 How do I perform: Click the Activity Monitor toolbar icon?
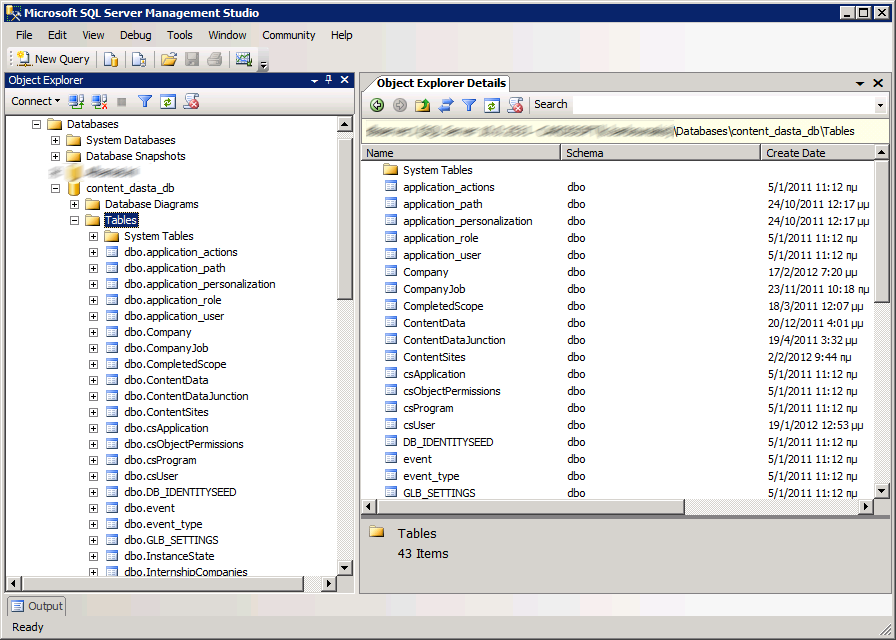pyautogui.click(x=244, y=59)
